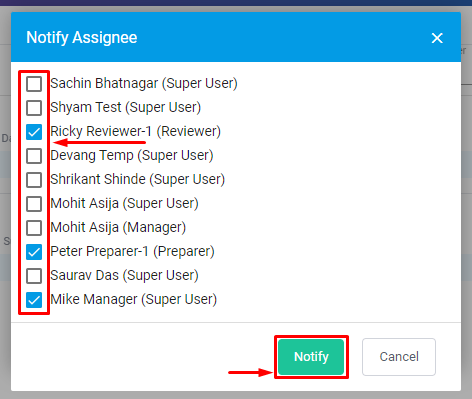Image resolution: width=472 pixels, height=399 pixels.
Task: Click the Notify Assignee dialog title
Action: (x=82, y=38)
